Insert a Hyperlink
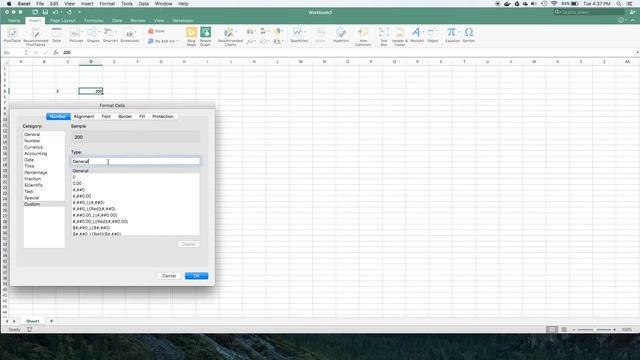The height and width of the screenshot is (360, 640). coord(341,36)
